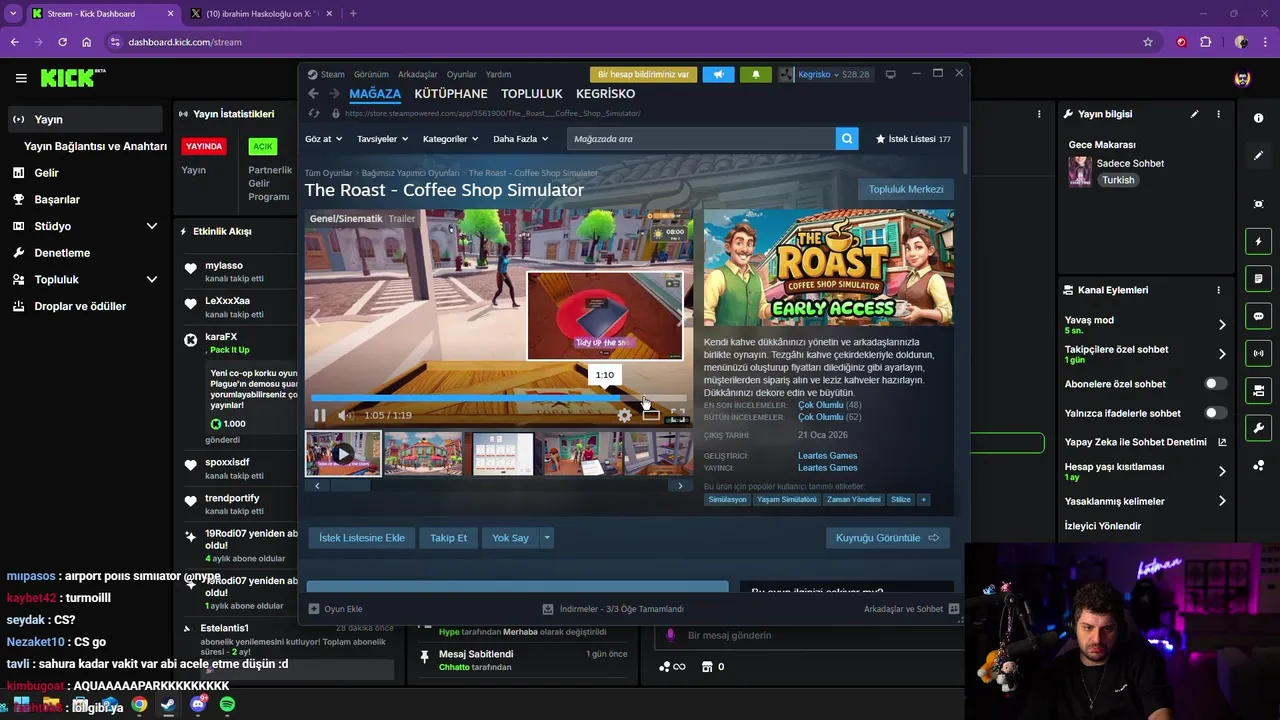Click the info icon in Kick right sidebar

(x=1258, y=118)
